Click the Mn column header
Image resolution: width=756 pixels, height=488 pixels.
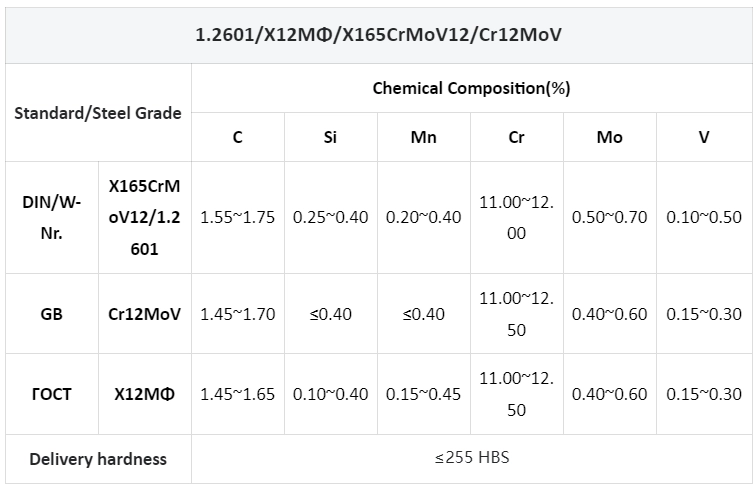[423, 137]
